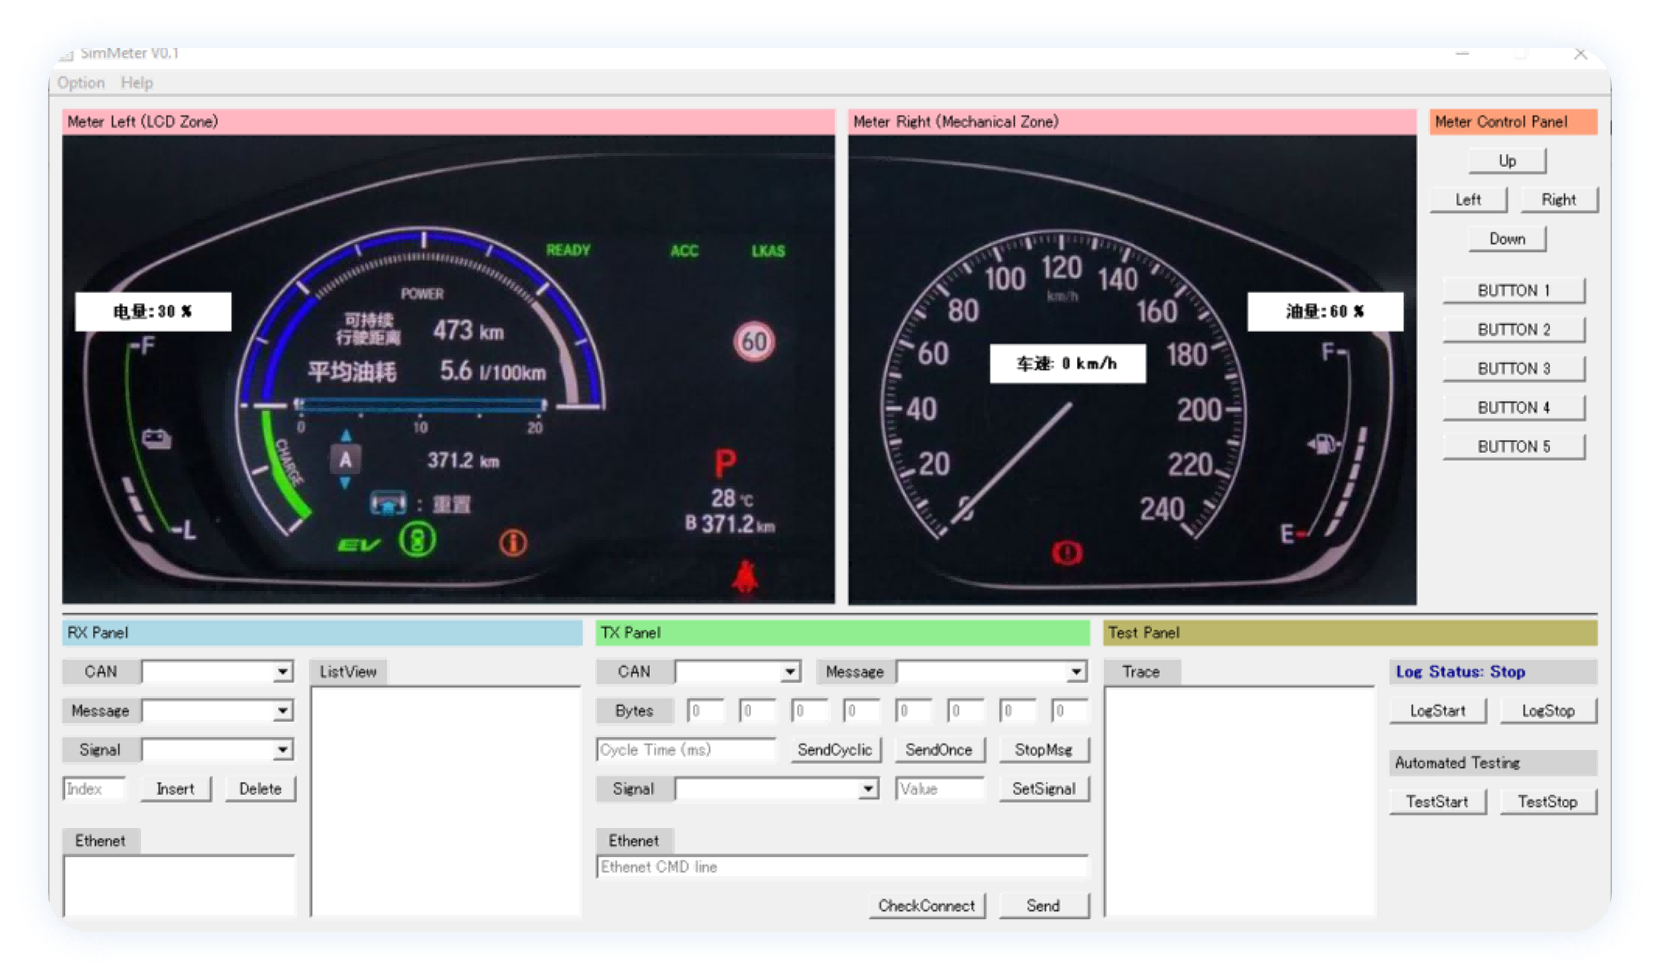Expand the RX Panel CAN dropdown
This screenshot has height=980, width=1660.
pyautogui.click(x=283, y=672)
